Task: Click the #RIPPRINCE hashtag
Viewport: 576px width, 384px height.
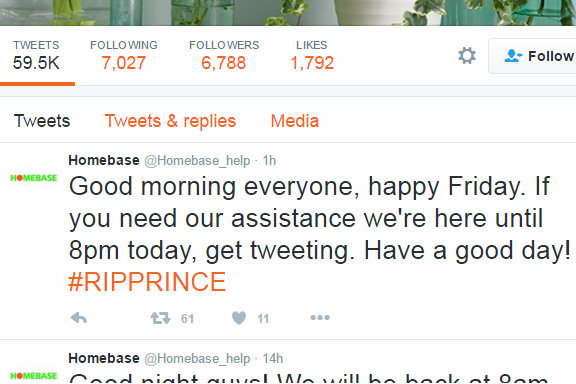Action: click(147, 282)
